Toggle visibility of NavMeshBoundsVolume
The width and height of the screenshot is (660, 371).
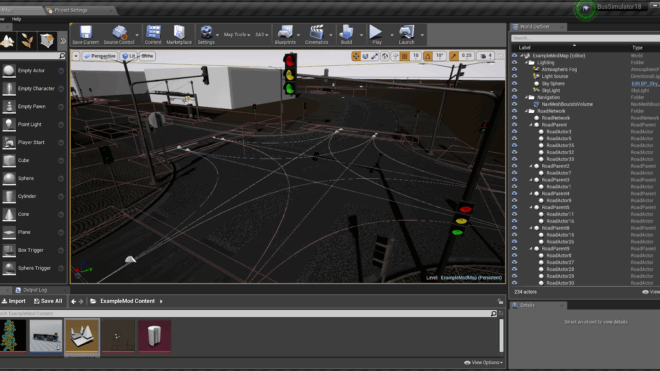[514, 104]
